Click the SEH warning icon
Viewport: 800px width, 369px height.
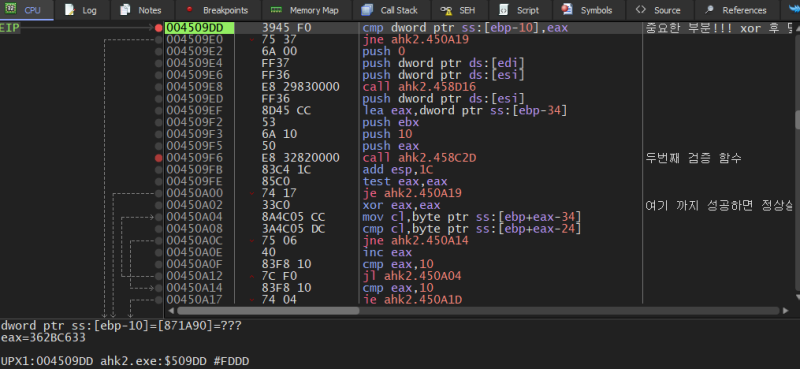pyautogui.click(x=446, y=10)
